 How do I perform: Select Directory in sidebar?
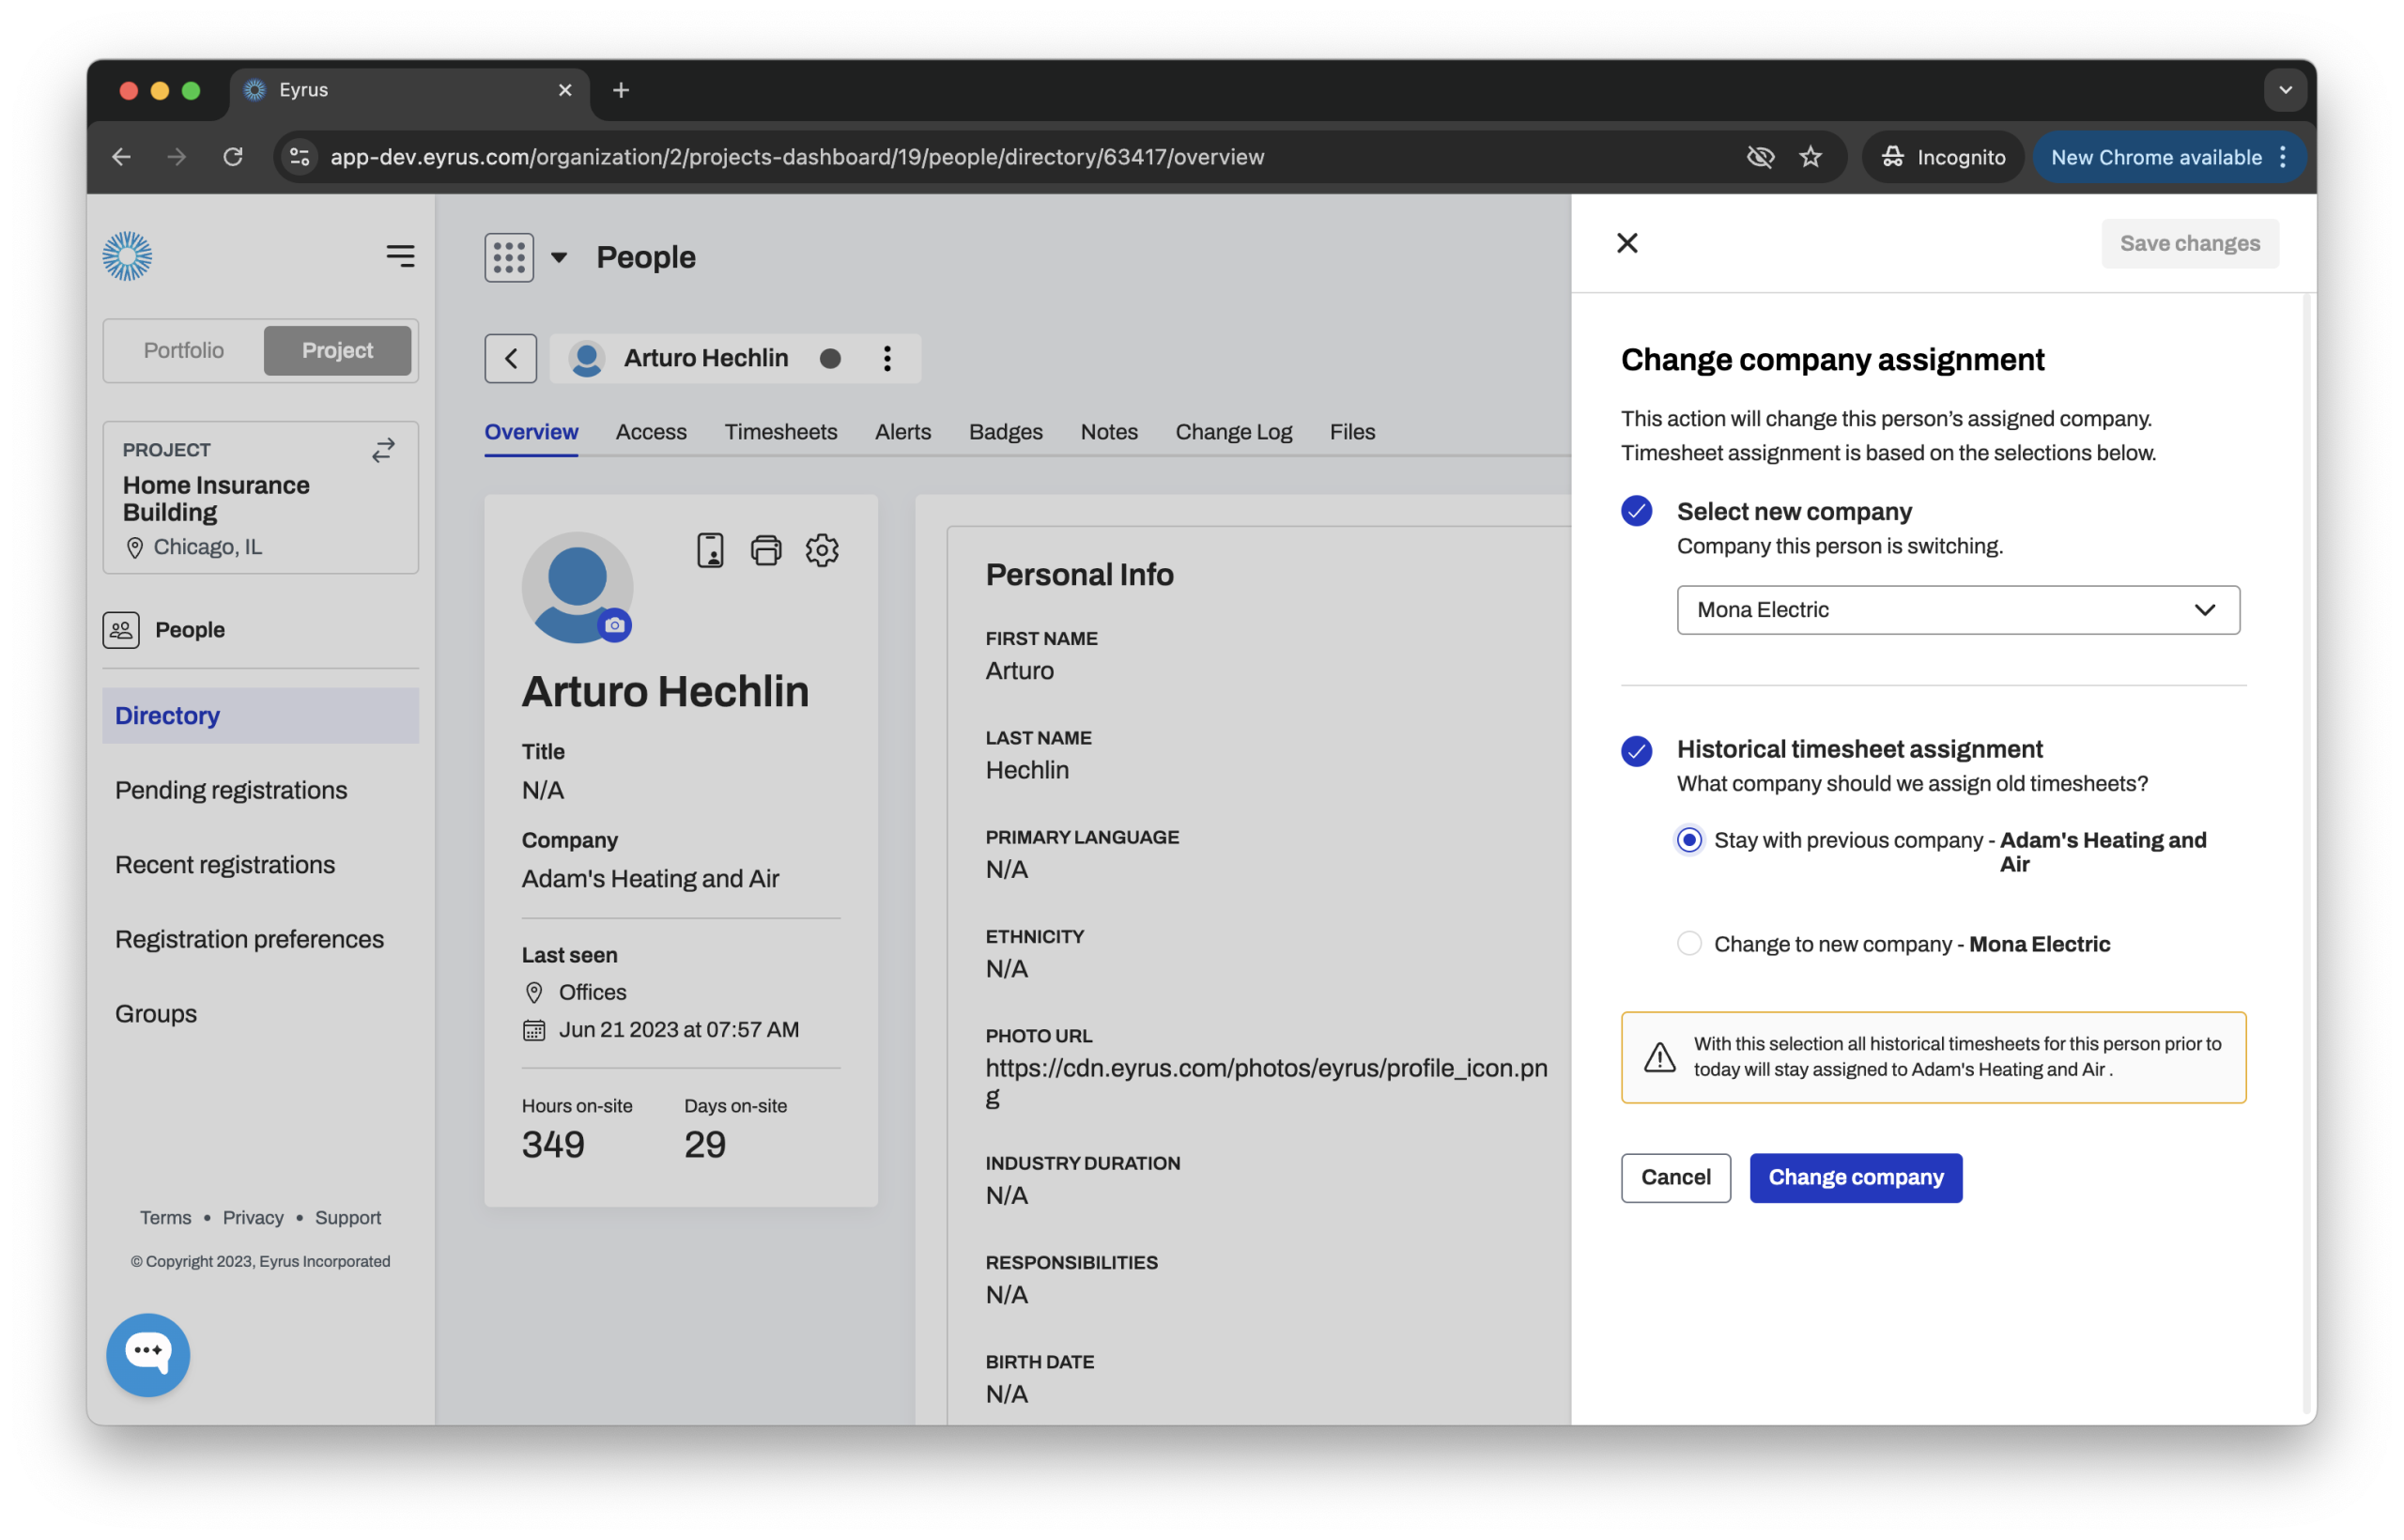pos(260,716)
